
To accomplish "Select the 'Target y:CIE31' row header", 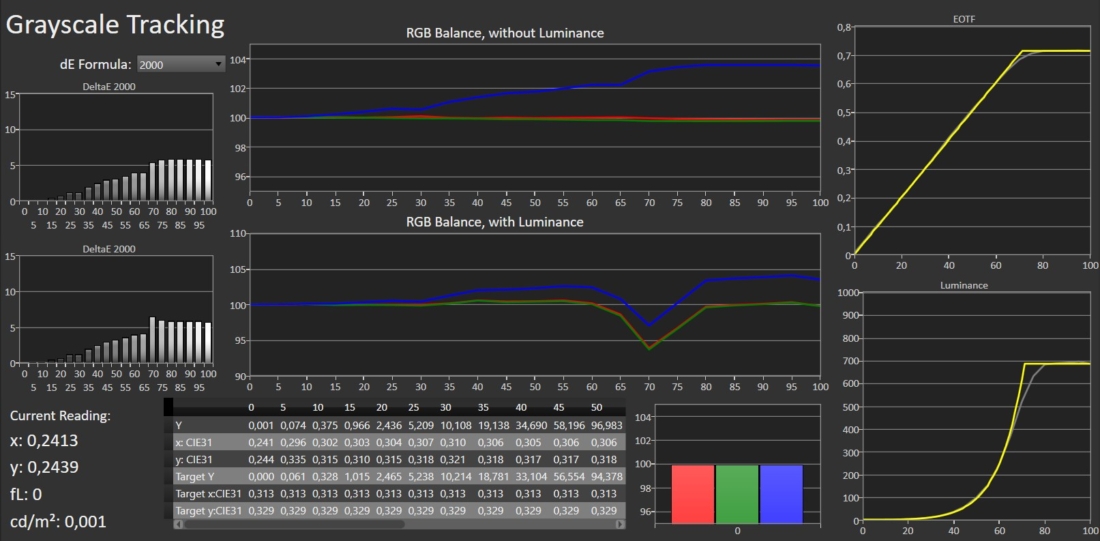I will pyautogui.click(x=208, y=512).
